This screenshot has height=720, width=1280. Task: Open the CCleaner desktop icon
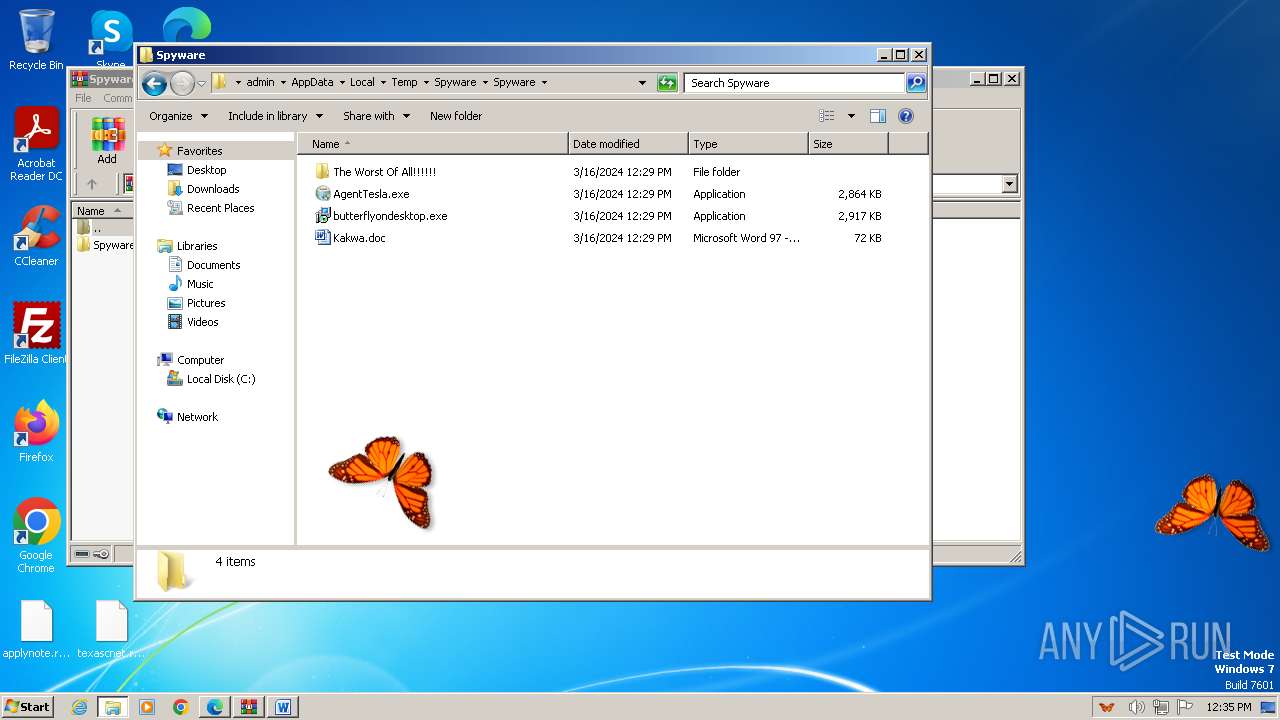pos(36,236)
